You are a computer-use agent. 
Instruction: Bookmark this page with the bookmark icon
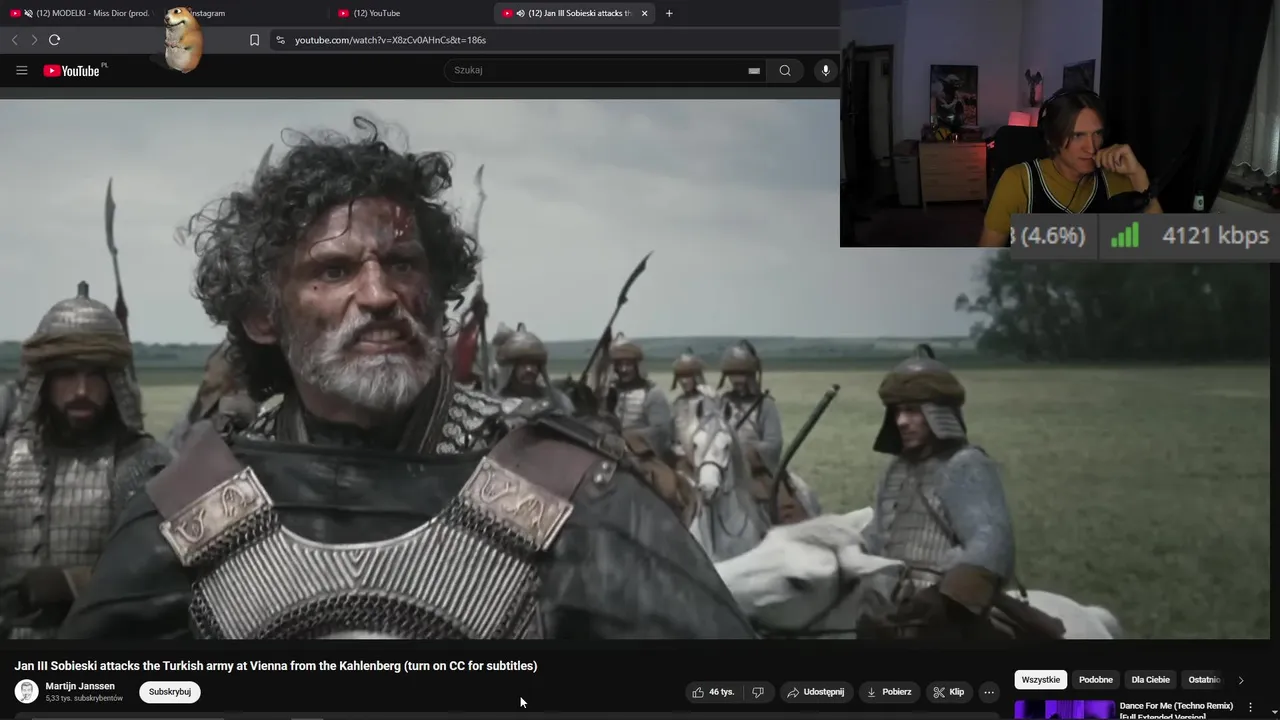pos(254,40)
